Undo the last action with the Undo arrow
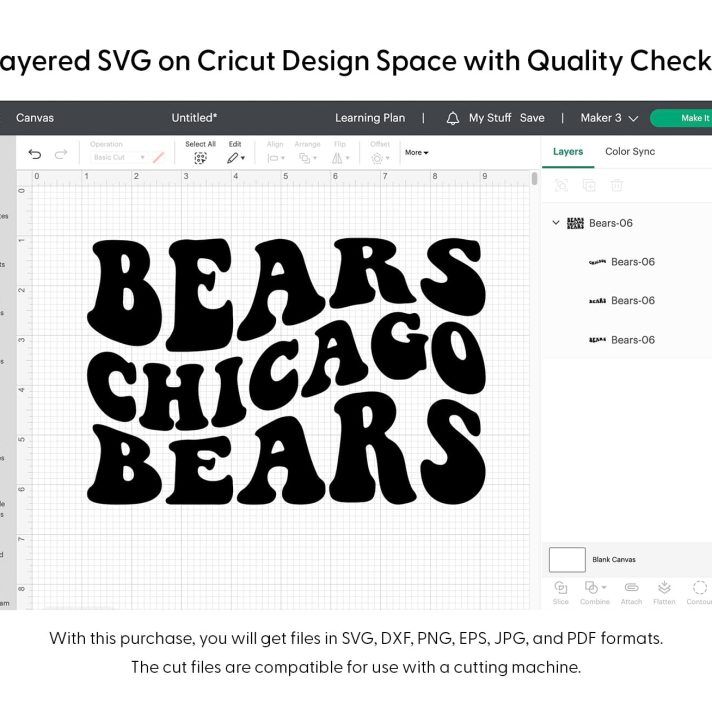This screenshot has height=712, width=712. click(x=35, y=154)
